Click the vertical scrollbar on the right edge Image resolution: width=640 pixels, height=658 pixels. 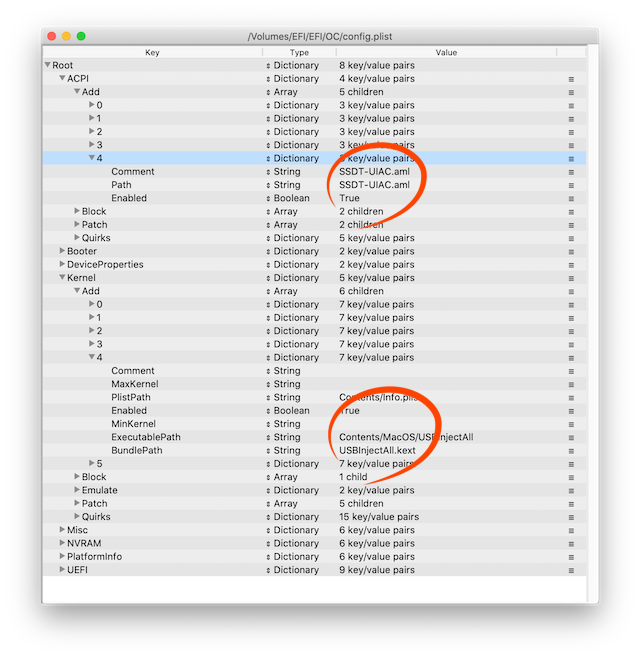[x=593, y=324]
